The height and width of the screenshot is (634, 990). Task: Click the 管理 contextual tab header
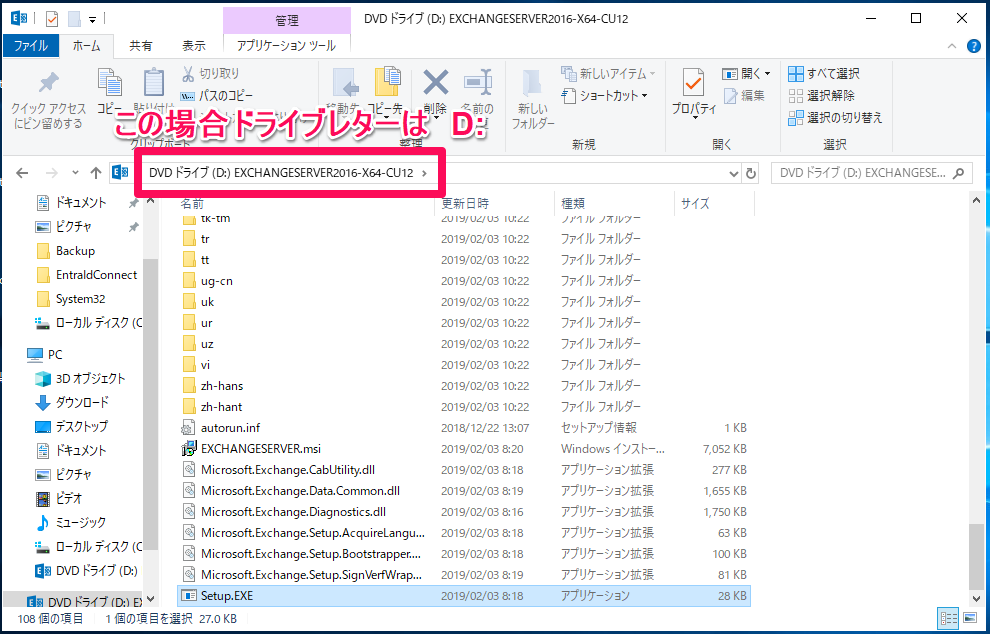click(287, 21)
